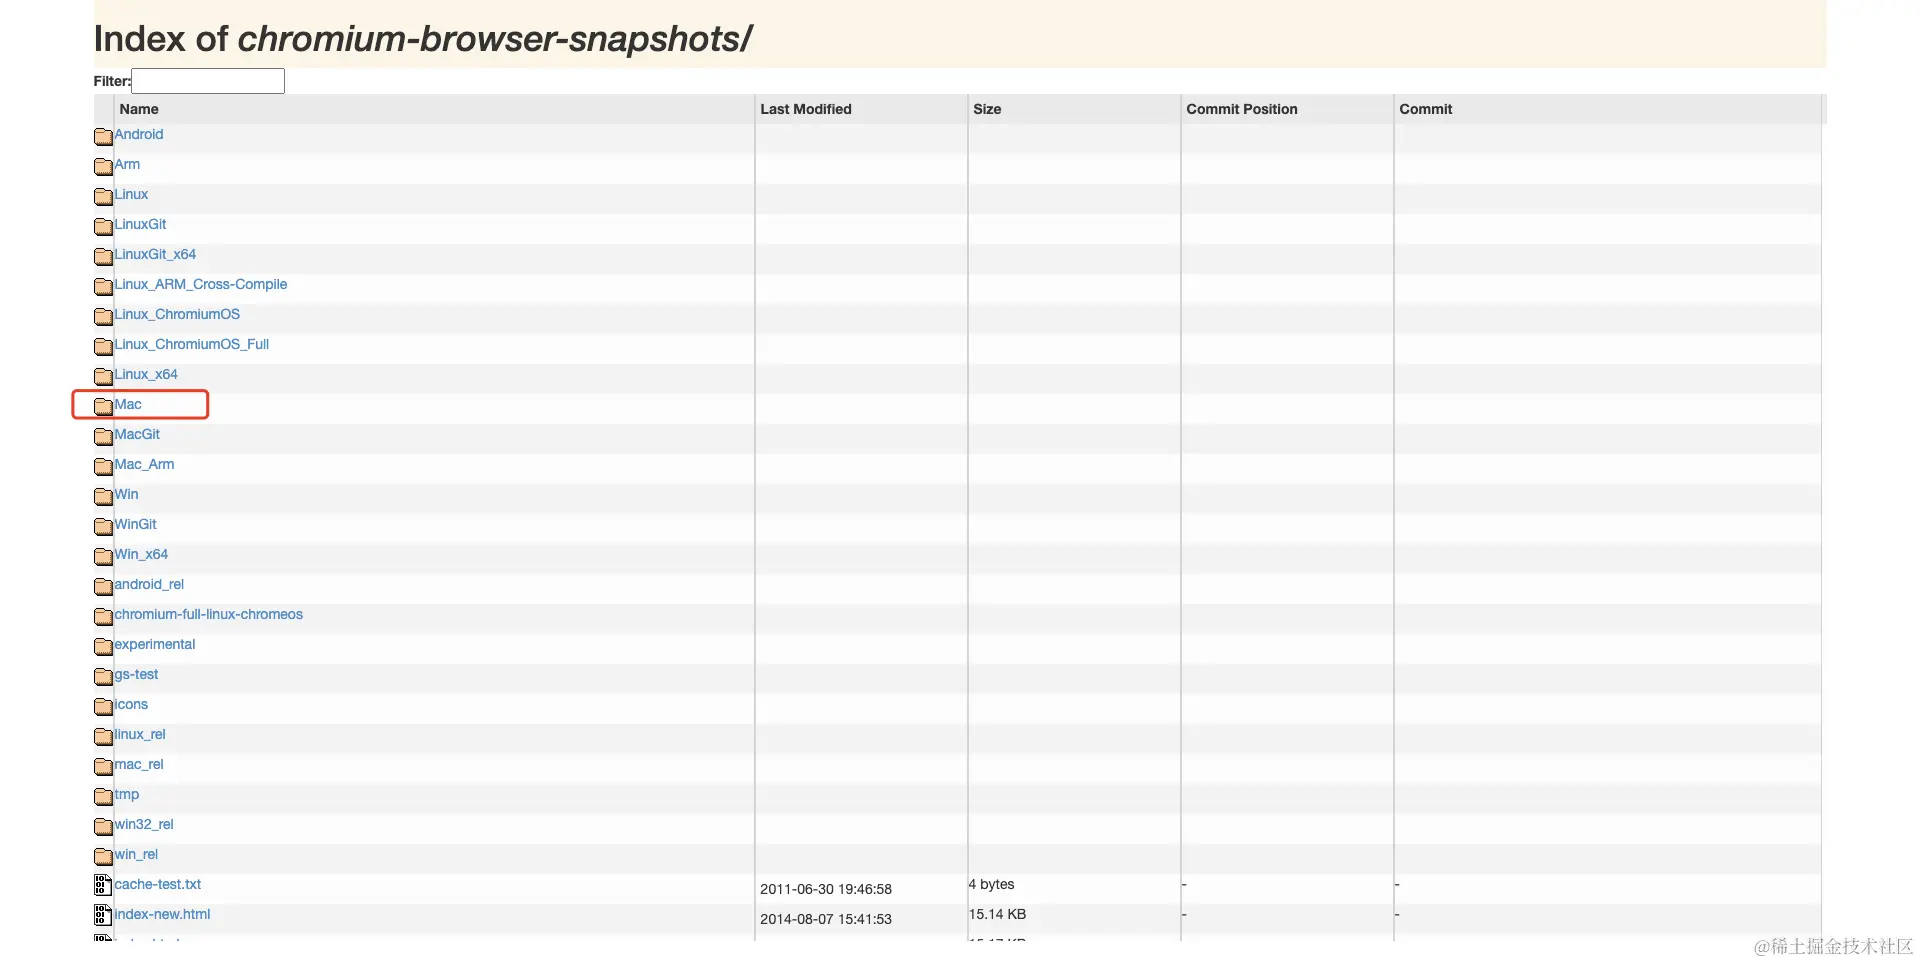Screen dimensions: 1920x963
Task: Open the mac_rel directory link
Action: tap(139, 764)
